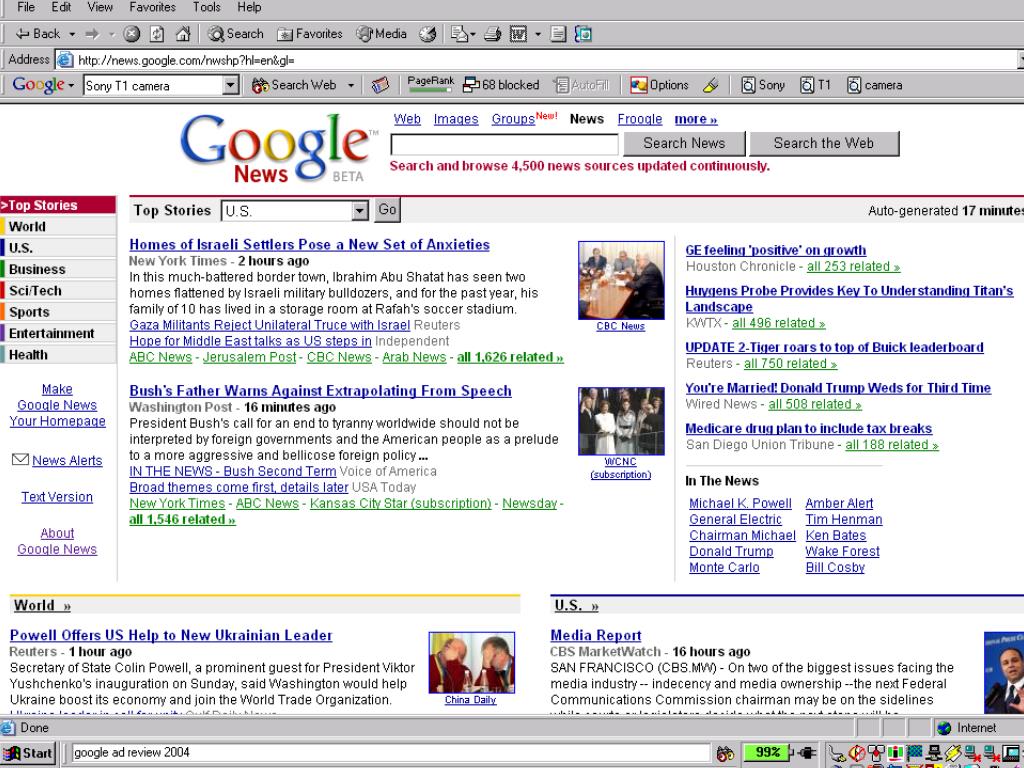The width and height of the screenshot is (1024, 768).
Task: Open dropdown arrow beside Word edit icon
Action: 537,34
